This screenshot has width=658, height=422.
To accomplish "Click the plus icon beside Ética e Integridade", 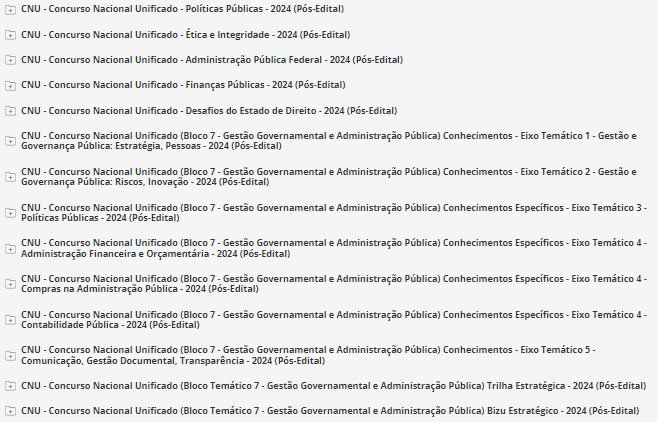I will coord(10,35).
